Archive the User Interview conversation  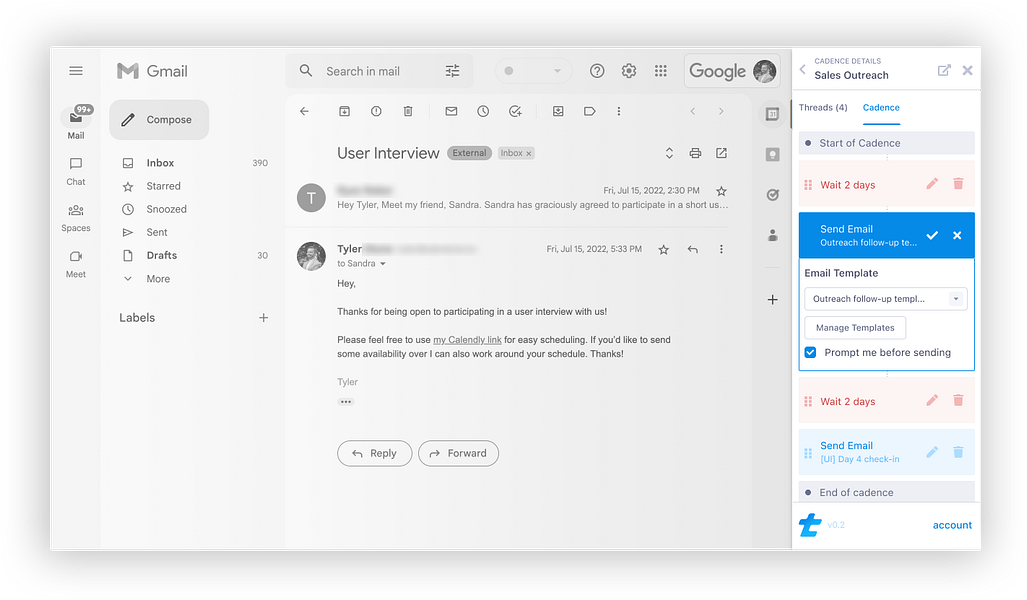(x=344, y=111)
